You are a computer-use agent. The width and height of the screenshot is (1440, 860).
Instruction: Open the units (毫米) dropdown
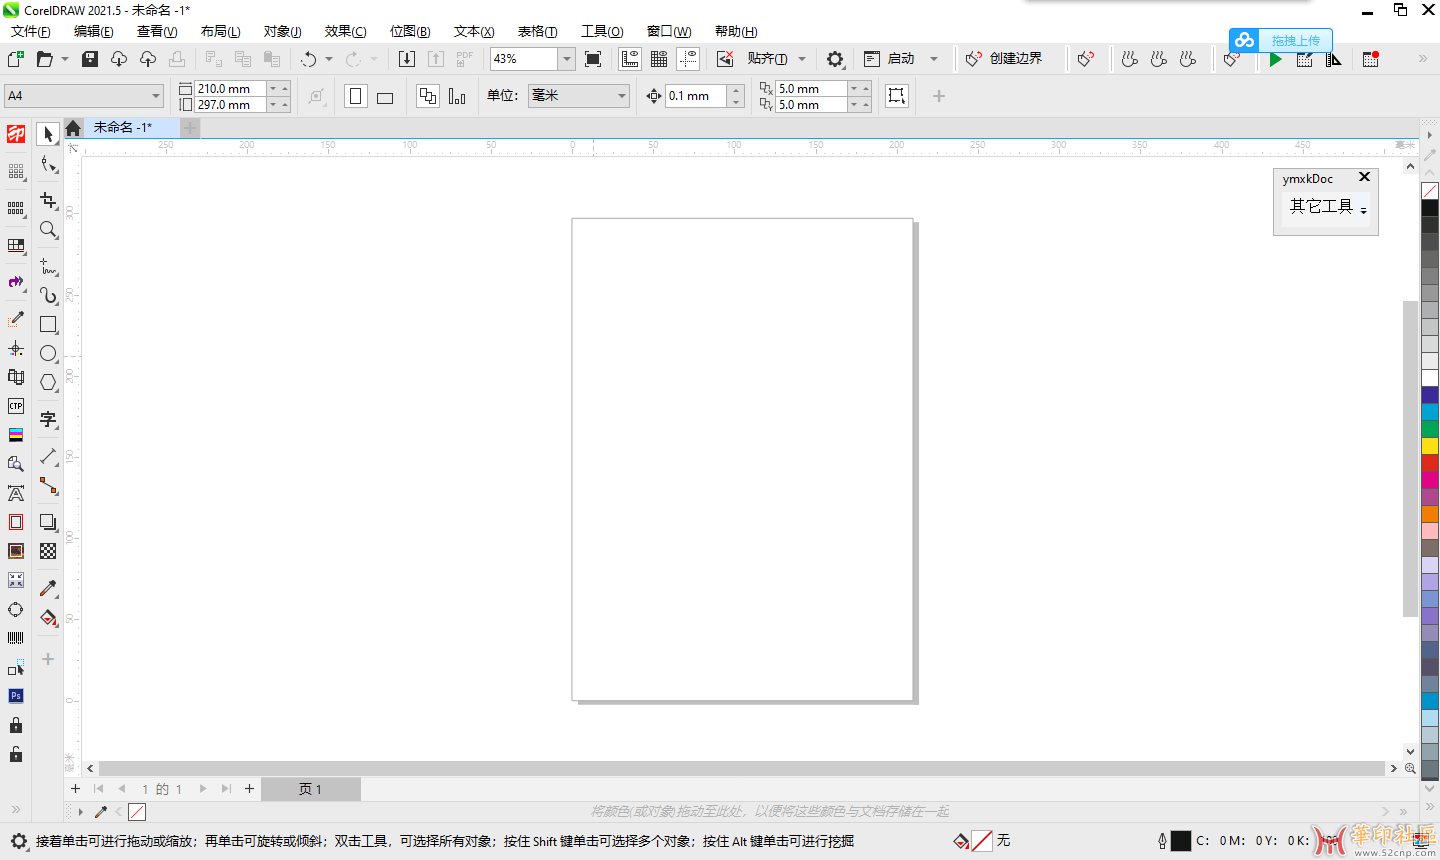click(x=621, y=96)
